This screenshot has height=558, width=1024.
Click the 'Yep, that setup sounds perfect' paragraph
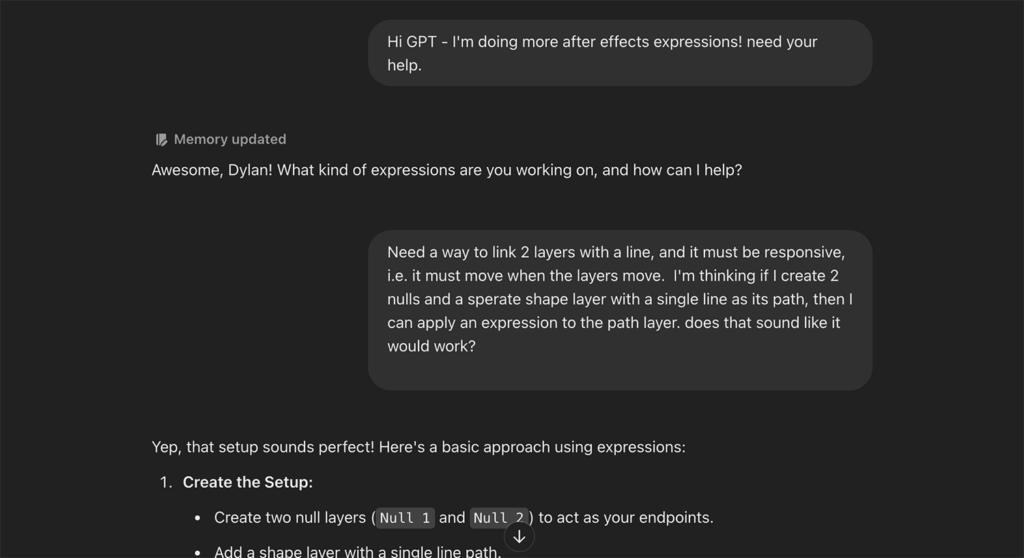coord(419,447)
